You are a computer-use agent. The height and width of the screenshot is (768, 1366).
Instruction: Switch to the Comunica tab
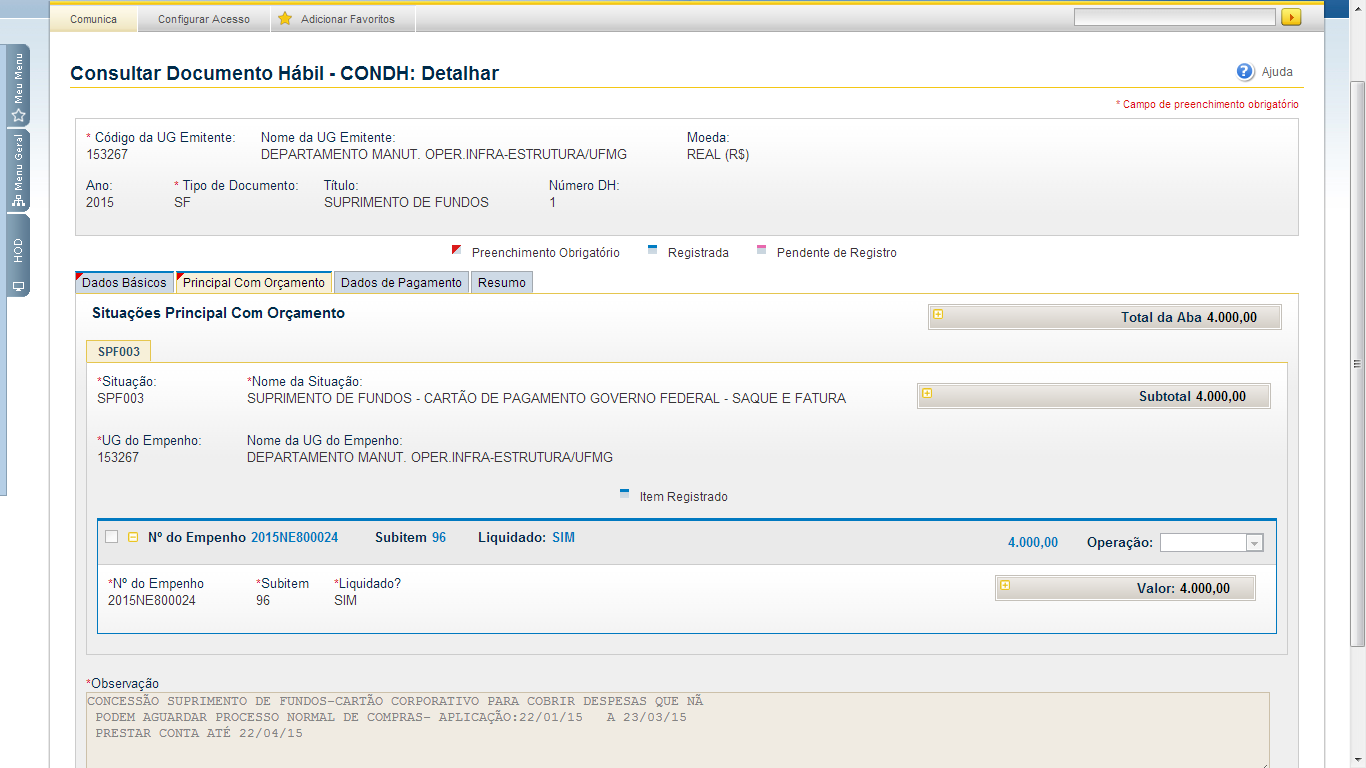coord(94,19)
